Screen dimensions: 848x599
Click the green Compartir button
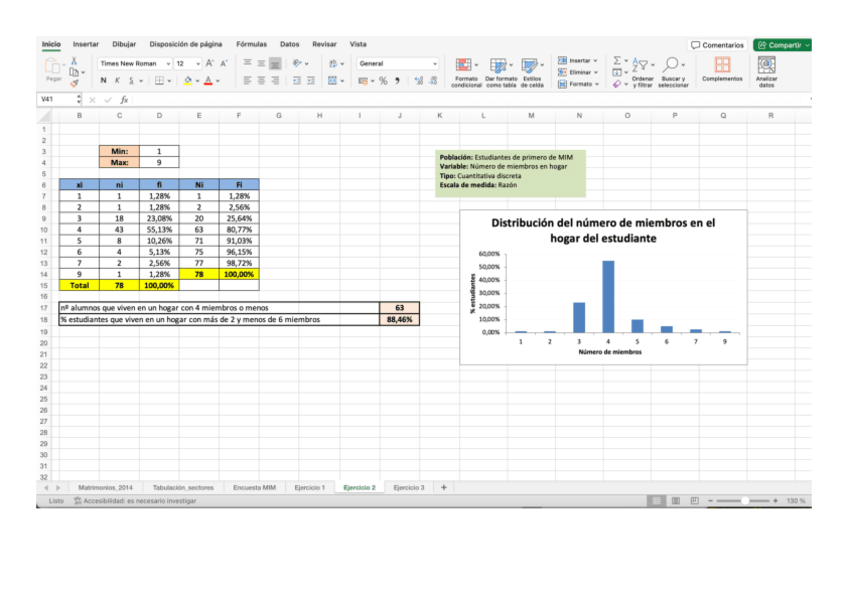coord(782,45)
